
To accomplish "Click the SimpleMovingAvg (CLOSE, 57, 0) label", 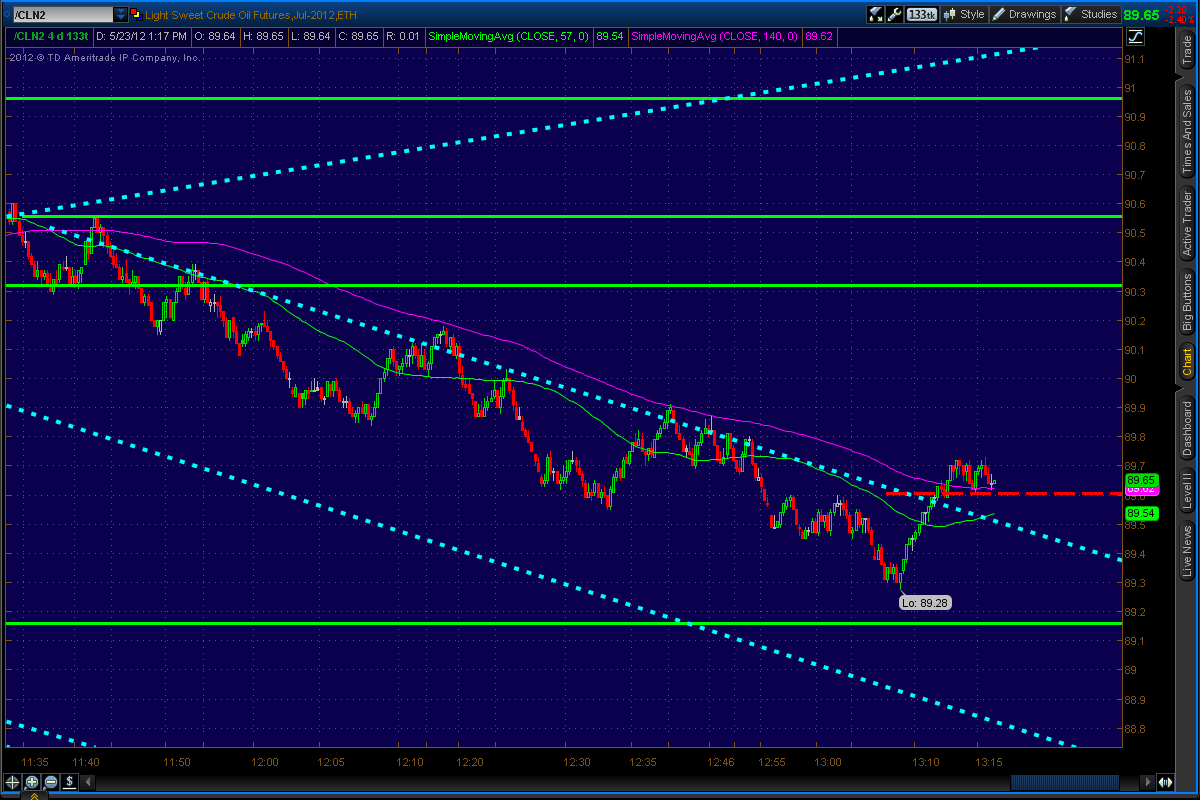I will tap(509, 36).
